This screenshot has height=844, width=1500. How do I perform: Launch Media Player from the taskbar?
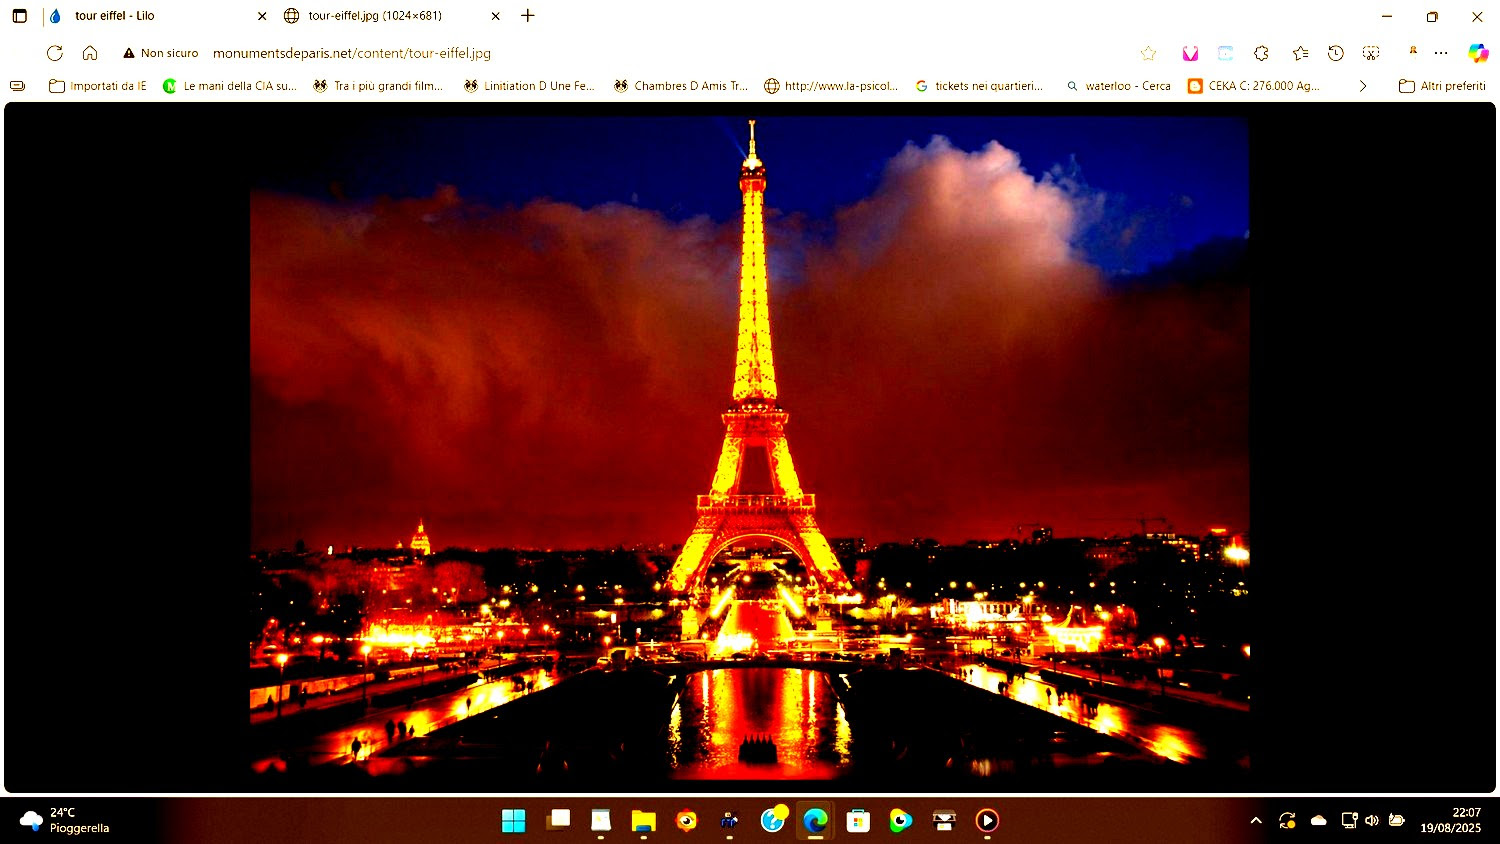coord(986,820)
